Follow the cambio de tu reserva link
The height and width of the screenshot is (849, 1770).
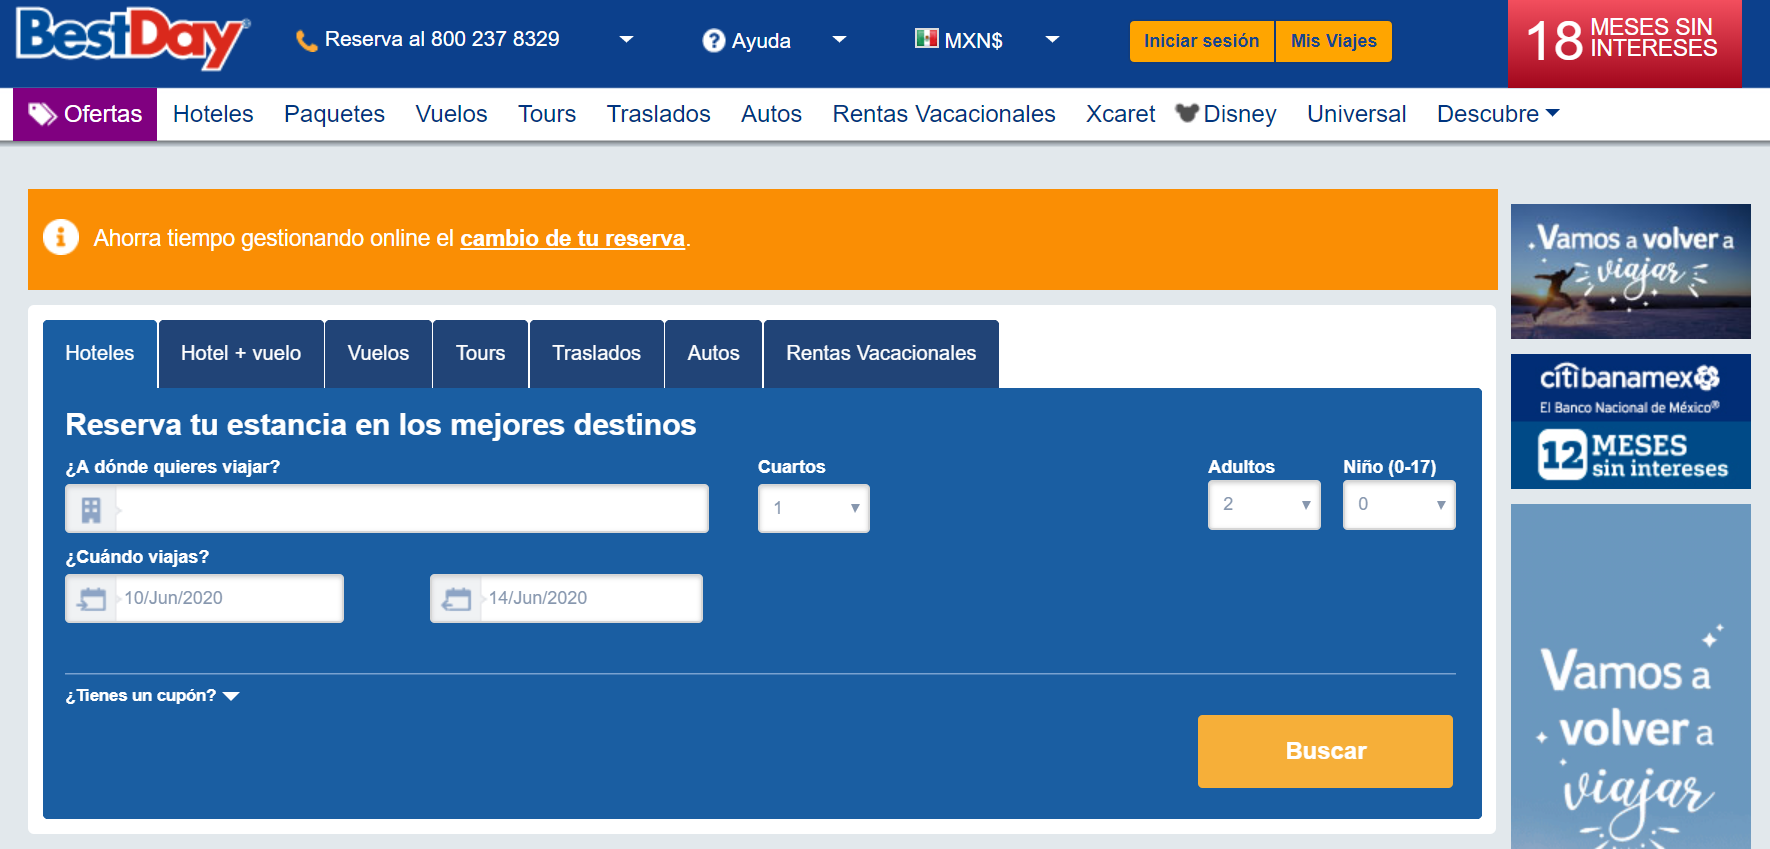tap(572, 239)
